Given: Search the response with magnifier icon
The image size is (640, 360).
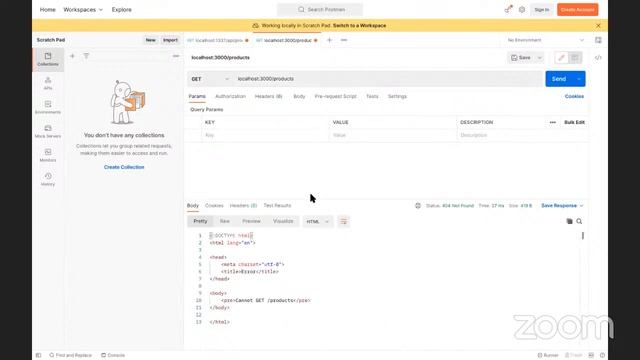Looking at the screenshot, I should 579,221.
